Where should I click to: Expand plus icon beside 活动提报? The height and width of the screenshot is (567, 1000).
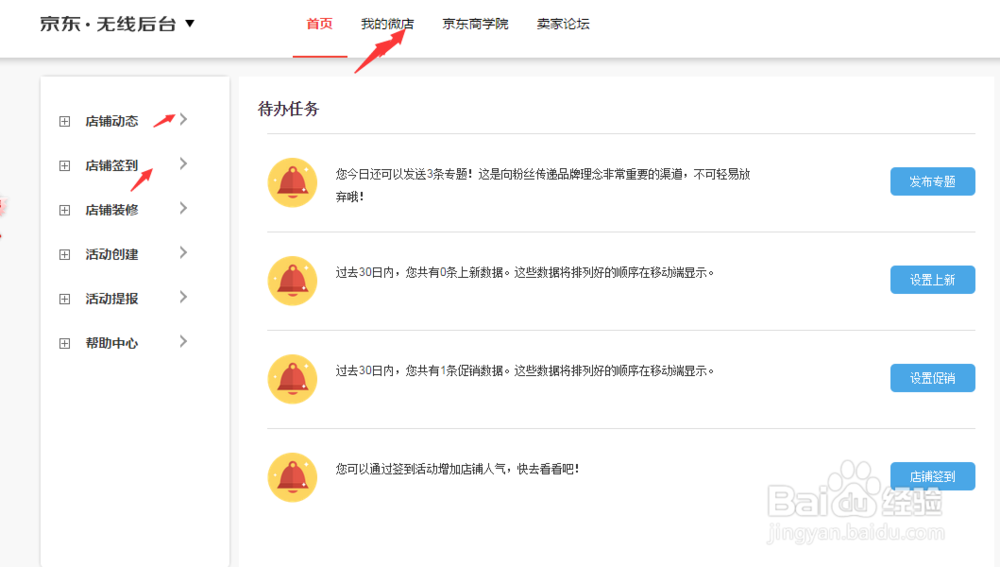pos(64,298)
